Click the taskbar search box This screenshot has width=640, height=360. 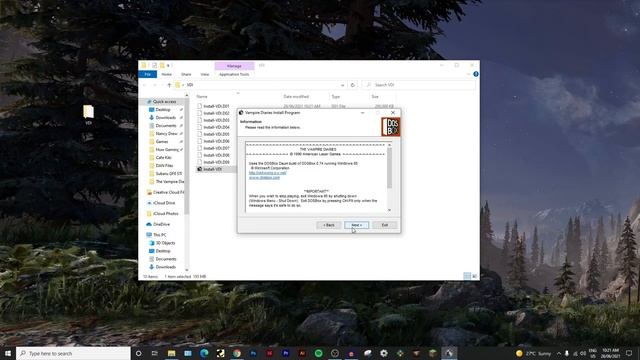click(73, 353)
